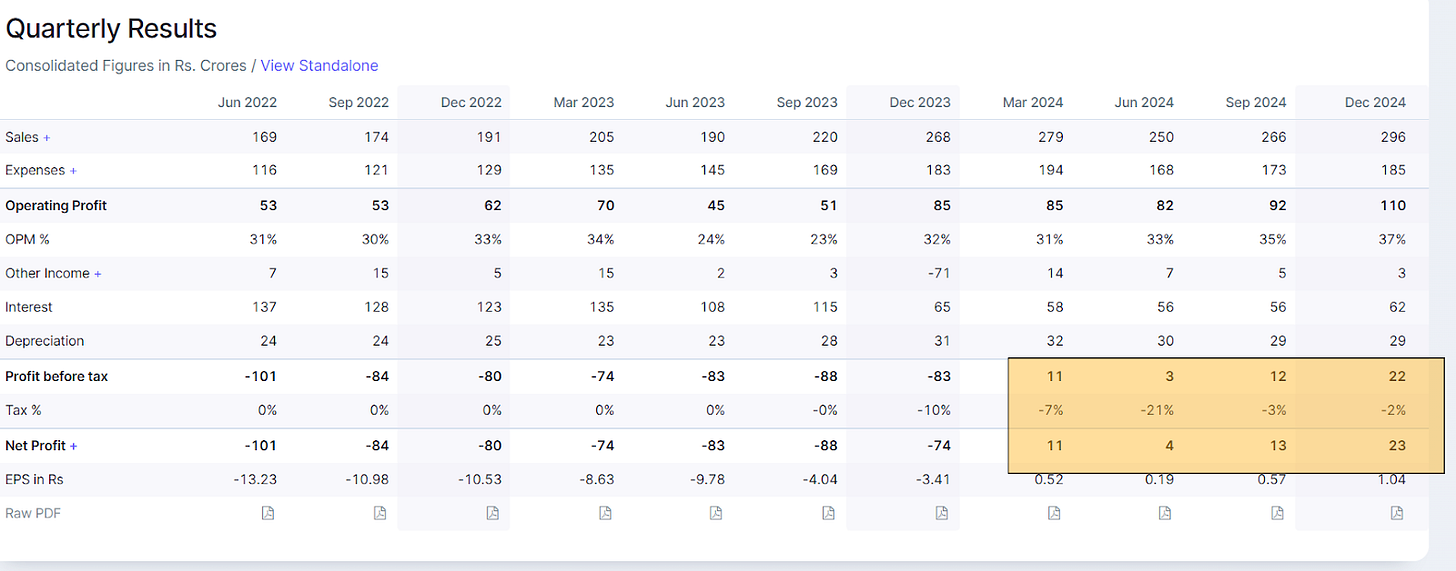Screen dimensions: 1456x571
Task: Open the Mar 2023 raw PDF icon
Action: [x=605, y=513]
